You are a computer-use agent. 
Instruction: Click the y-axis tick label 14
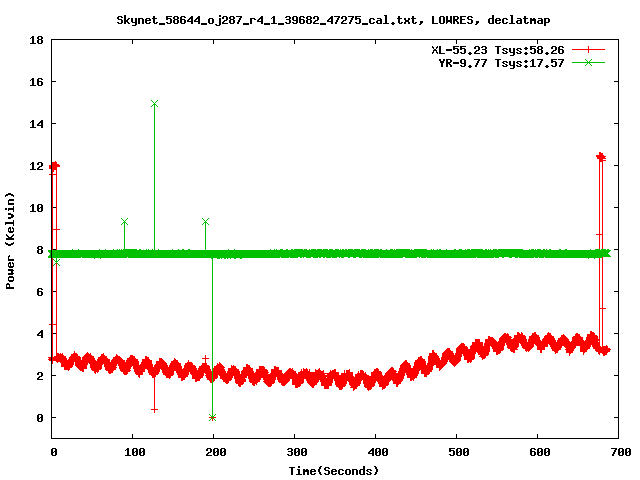(x=36, y=124)
